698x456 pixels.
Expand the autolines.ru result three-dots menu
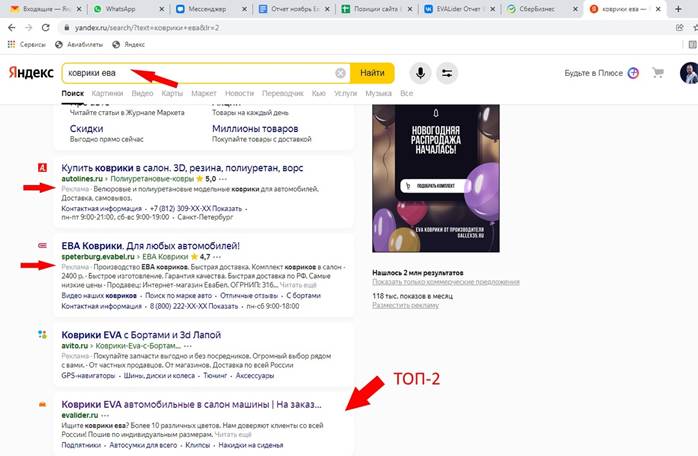223,179
